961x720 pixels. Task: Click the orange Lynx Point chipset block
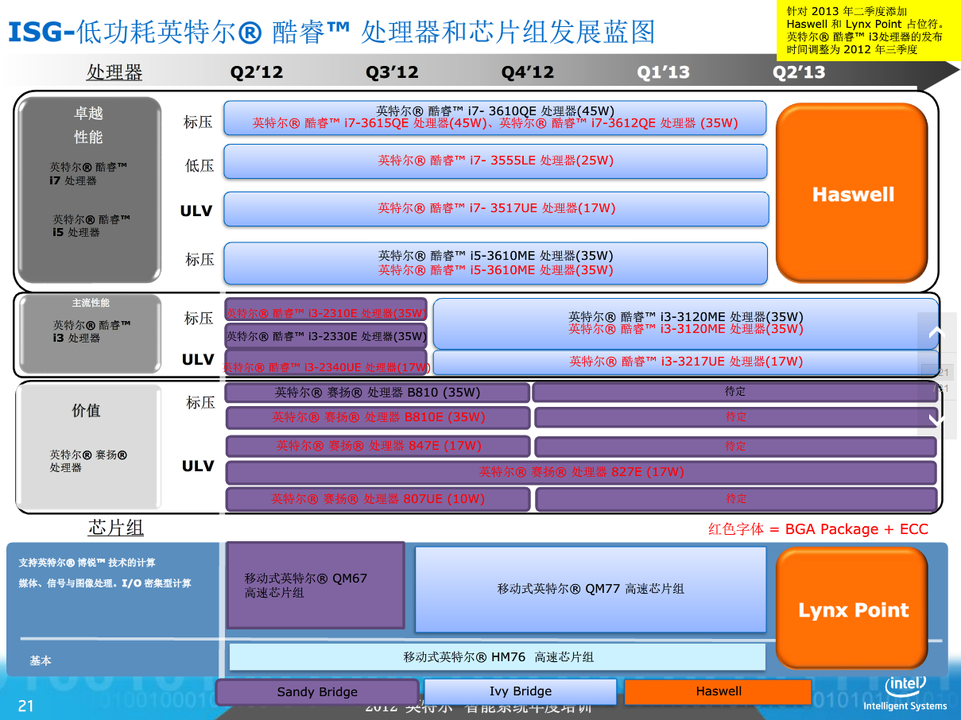(852, 609)
